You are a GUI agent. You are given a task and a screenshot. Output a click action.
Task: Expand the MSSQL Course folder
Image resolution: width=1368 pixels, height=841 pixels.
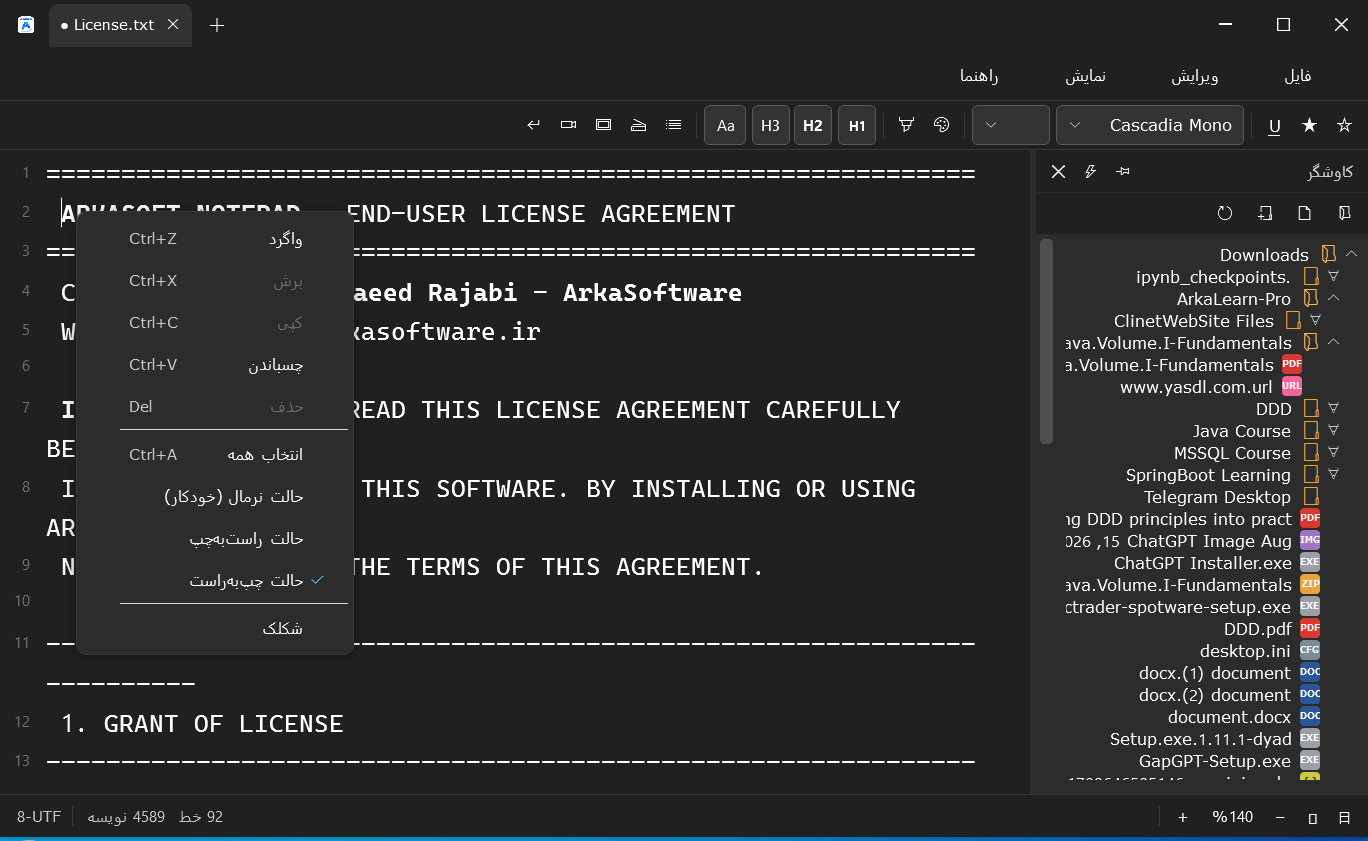(x=1334, y=453)
